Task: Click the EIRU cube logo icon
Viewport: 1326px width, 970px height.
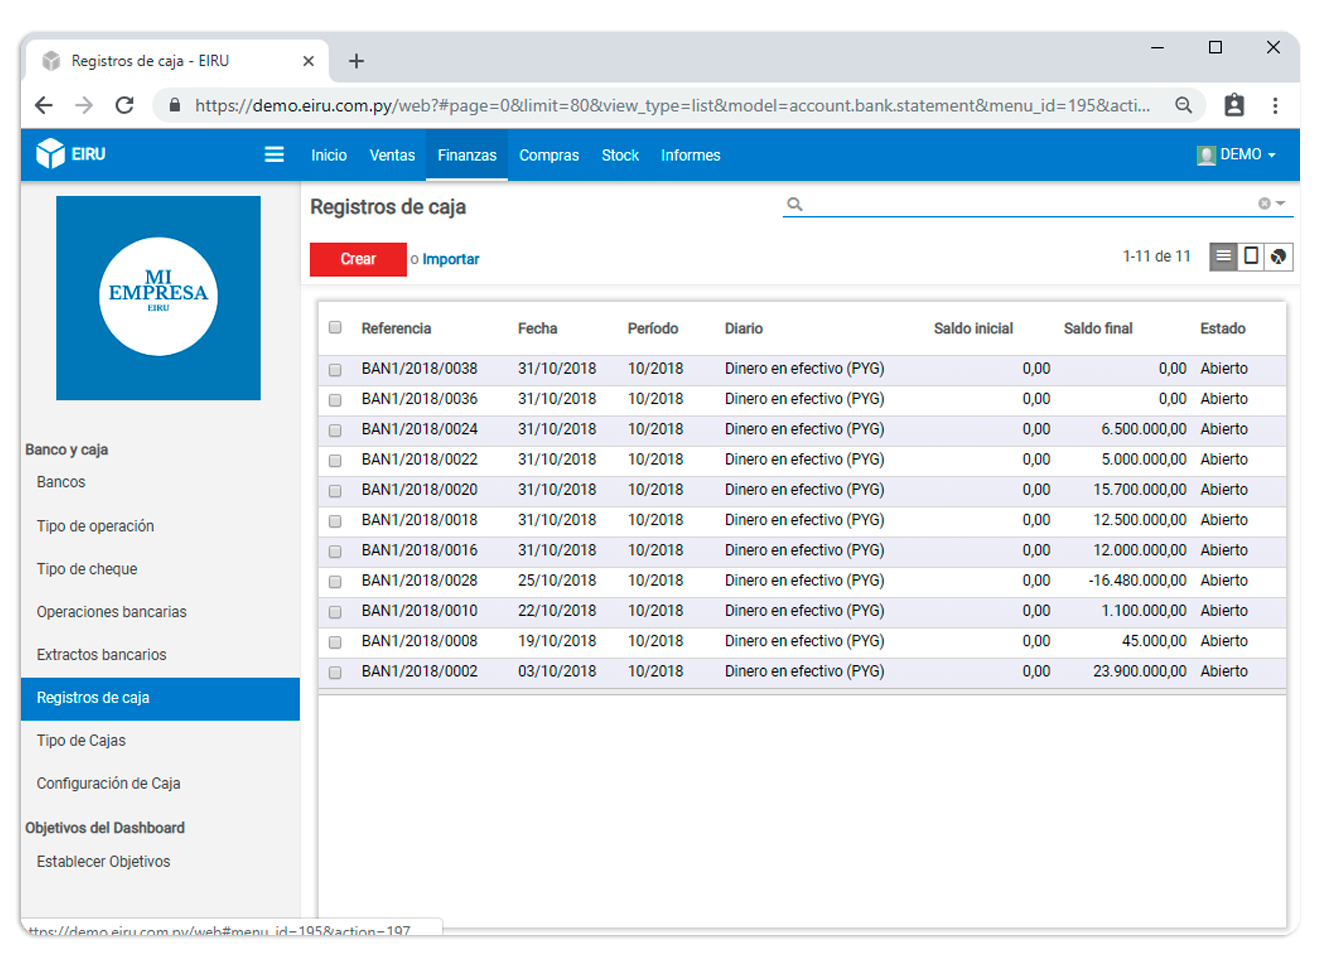Action: pyautogui.click(x=50, y=154)
